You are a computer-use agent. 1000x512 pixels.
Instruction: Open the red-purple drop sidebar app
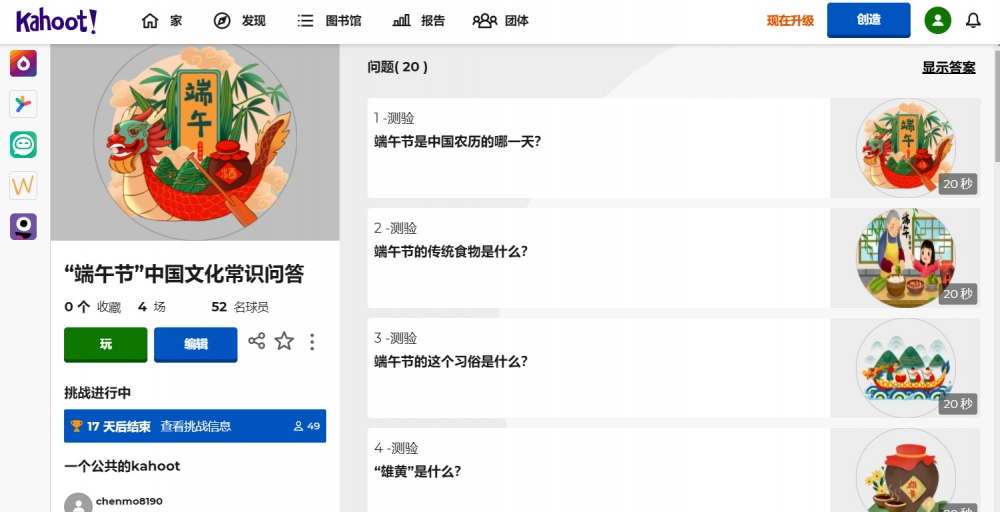pos(24,63)
